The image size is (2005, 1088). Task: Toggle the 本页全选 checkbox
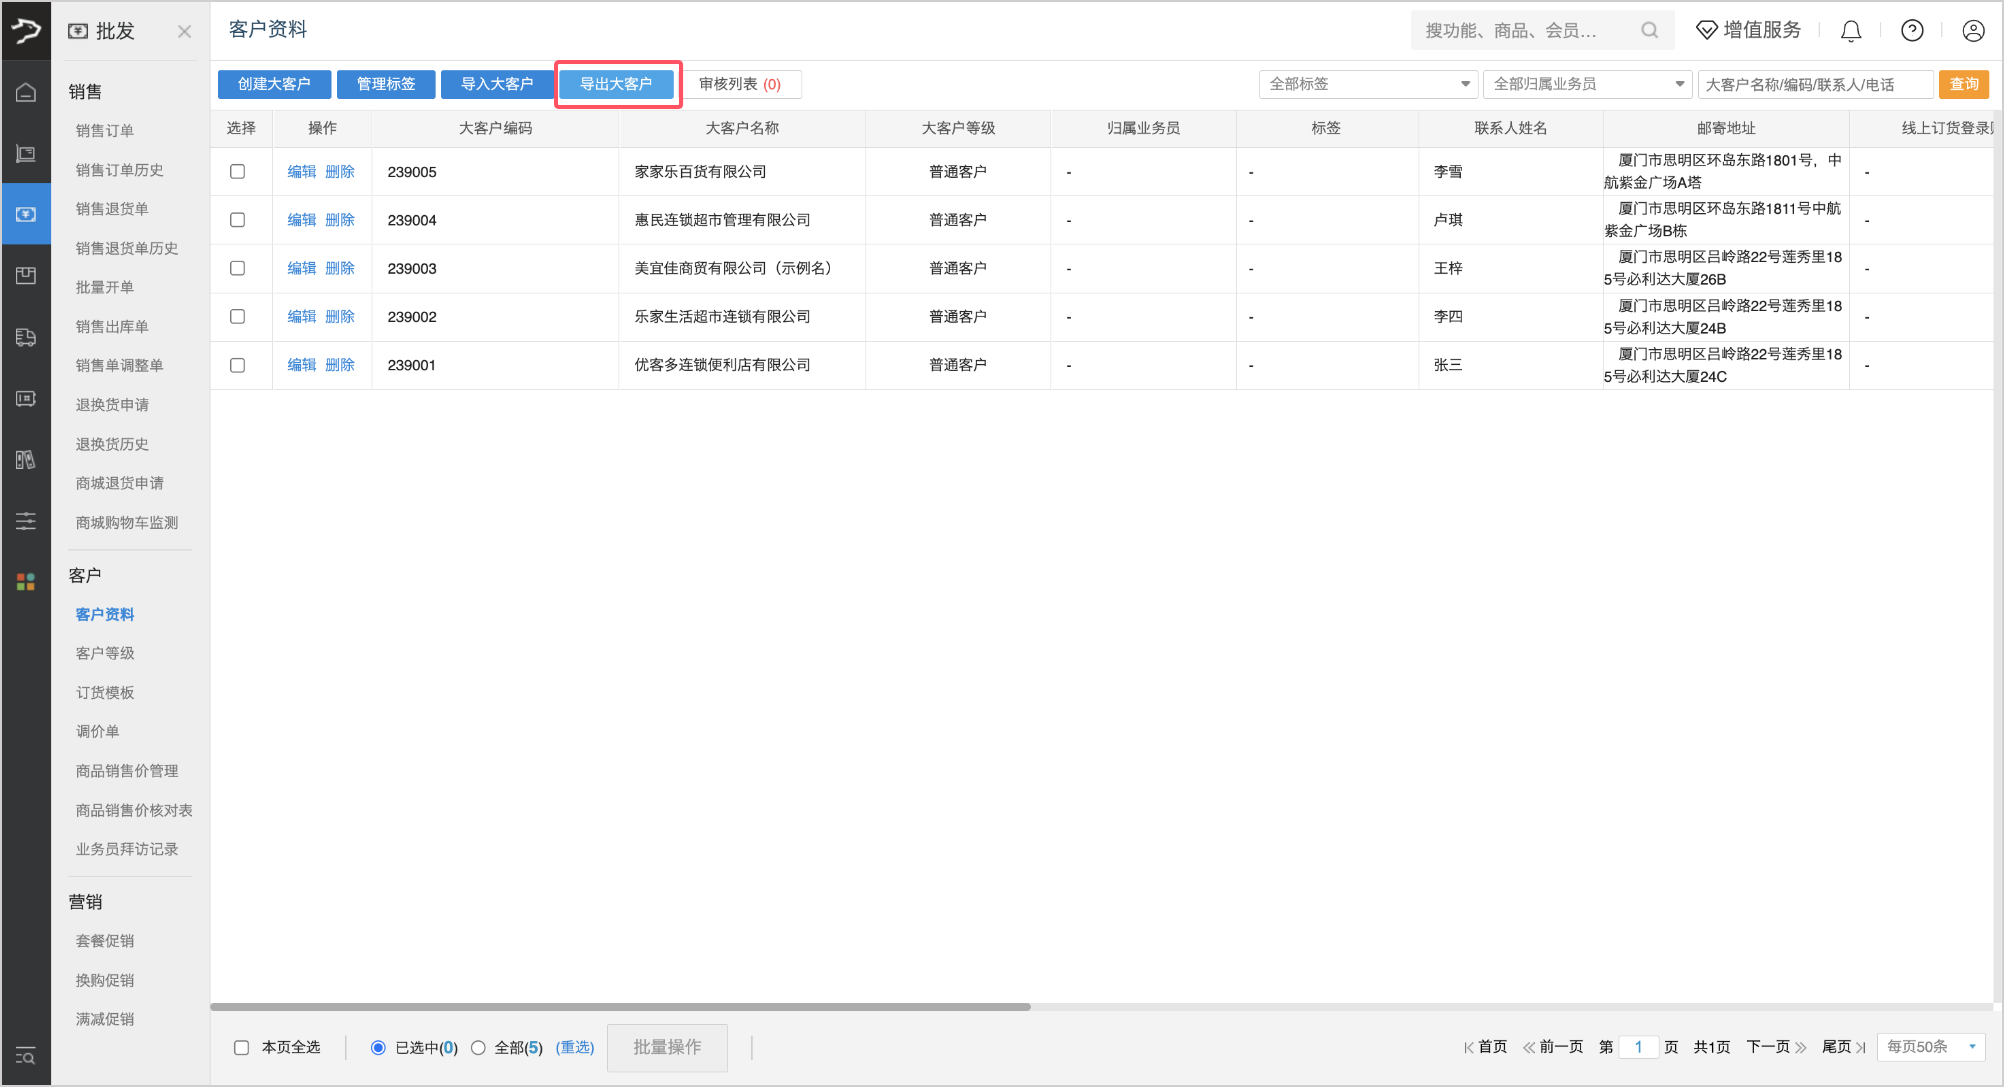pyautogui.click(x=242, y=1047)
